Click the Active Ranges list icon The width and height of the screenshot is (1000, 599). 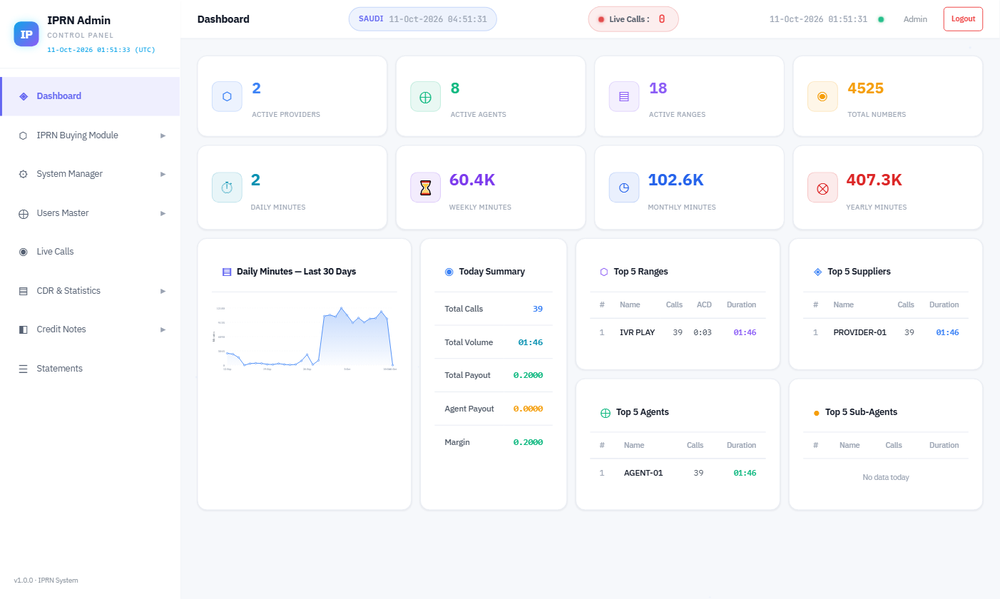coord(624,96)
